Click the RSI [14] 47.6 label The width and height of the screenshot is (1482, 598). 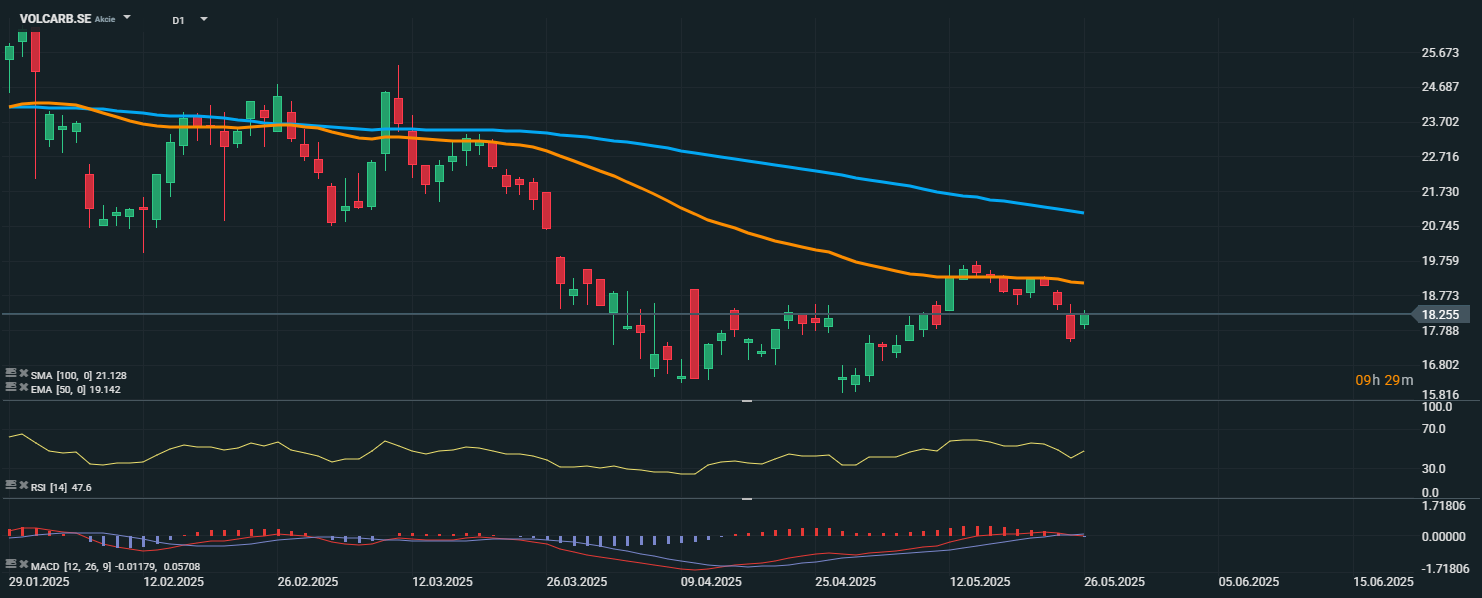click(61, 487)
